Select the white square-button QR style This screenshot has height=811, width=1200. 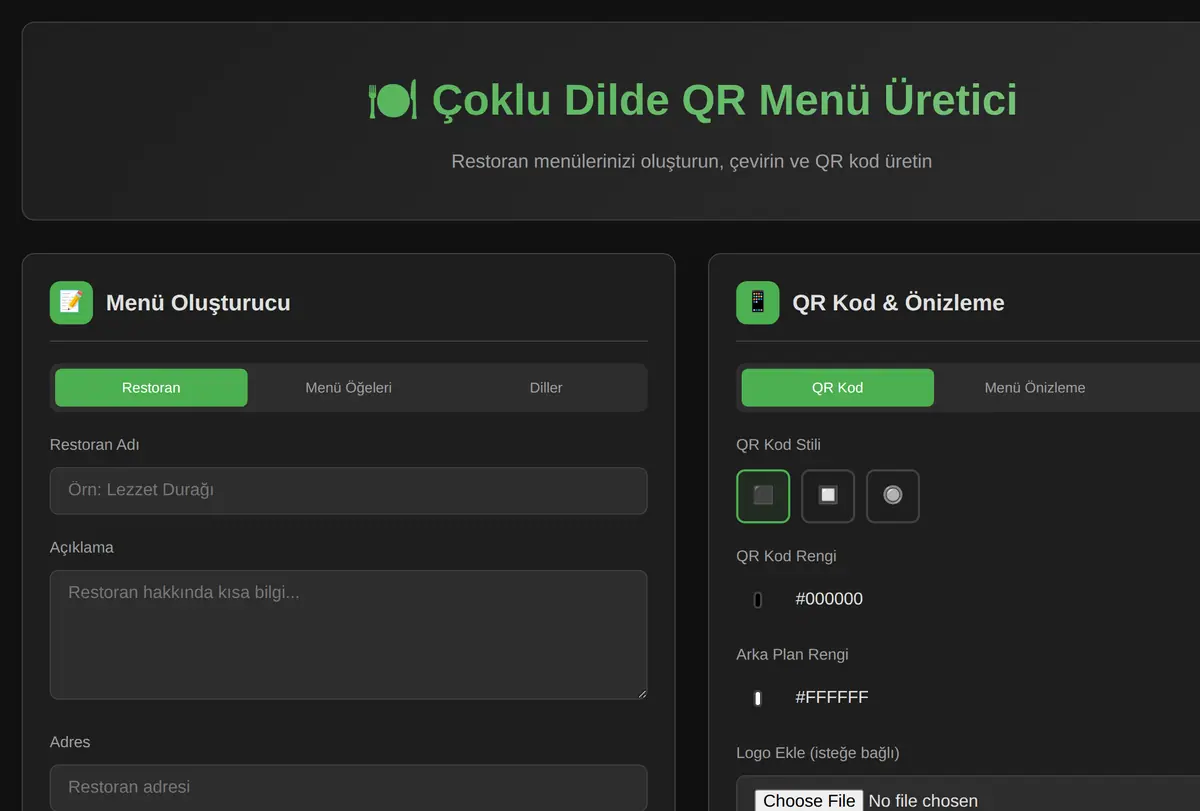click(828, 496)
